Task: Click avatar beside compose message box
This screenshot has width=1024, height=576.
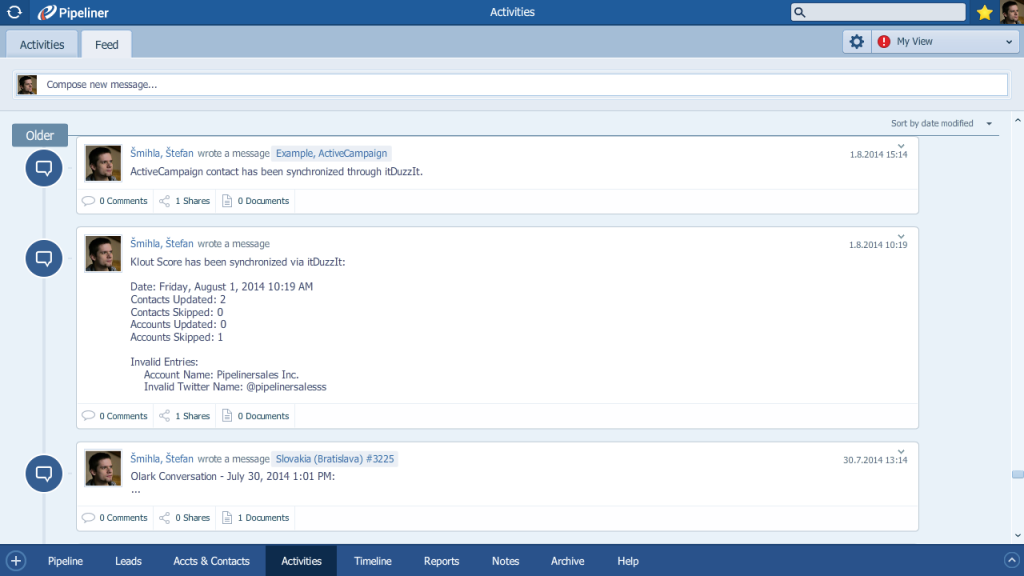Action: [27, 85]
